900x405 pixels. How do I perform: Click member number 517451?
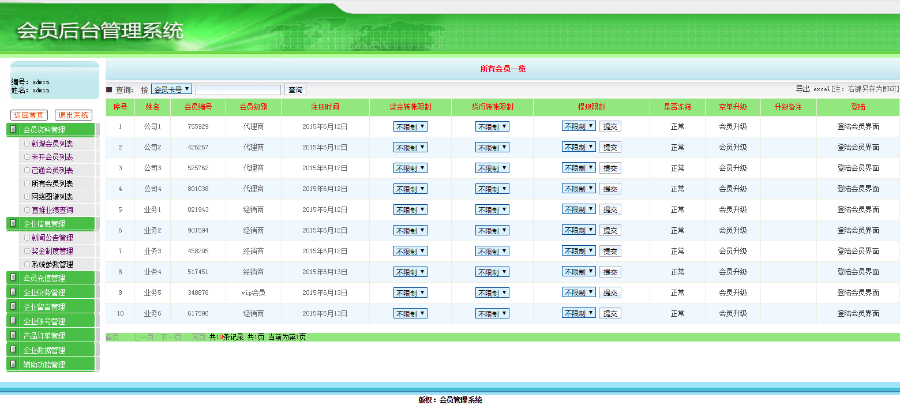[198, 272]
